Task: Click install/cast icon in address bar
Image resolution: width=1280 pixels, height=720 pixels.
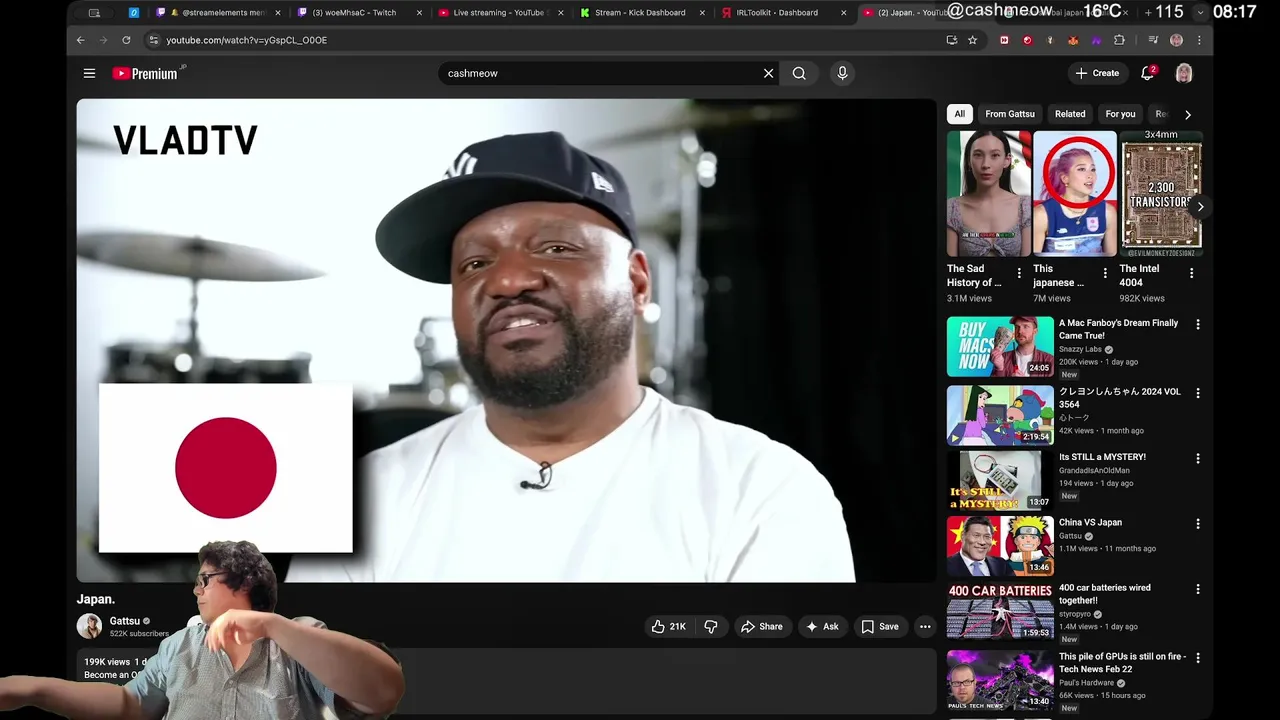Action: [x=952, y=40]
